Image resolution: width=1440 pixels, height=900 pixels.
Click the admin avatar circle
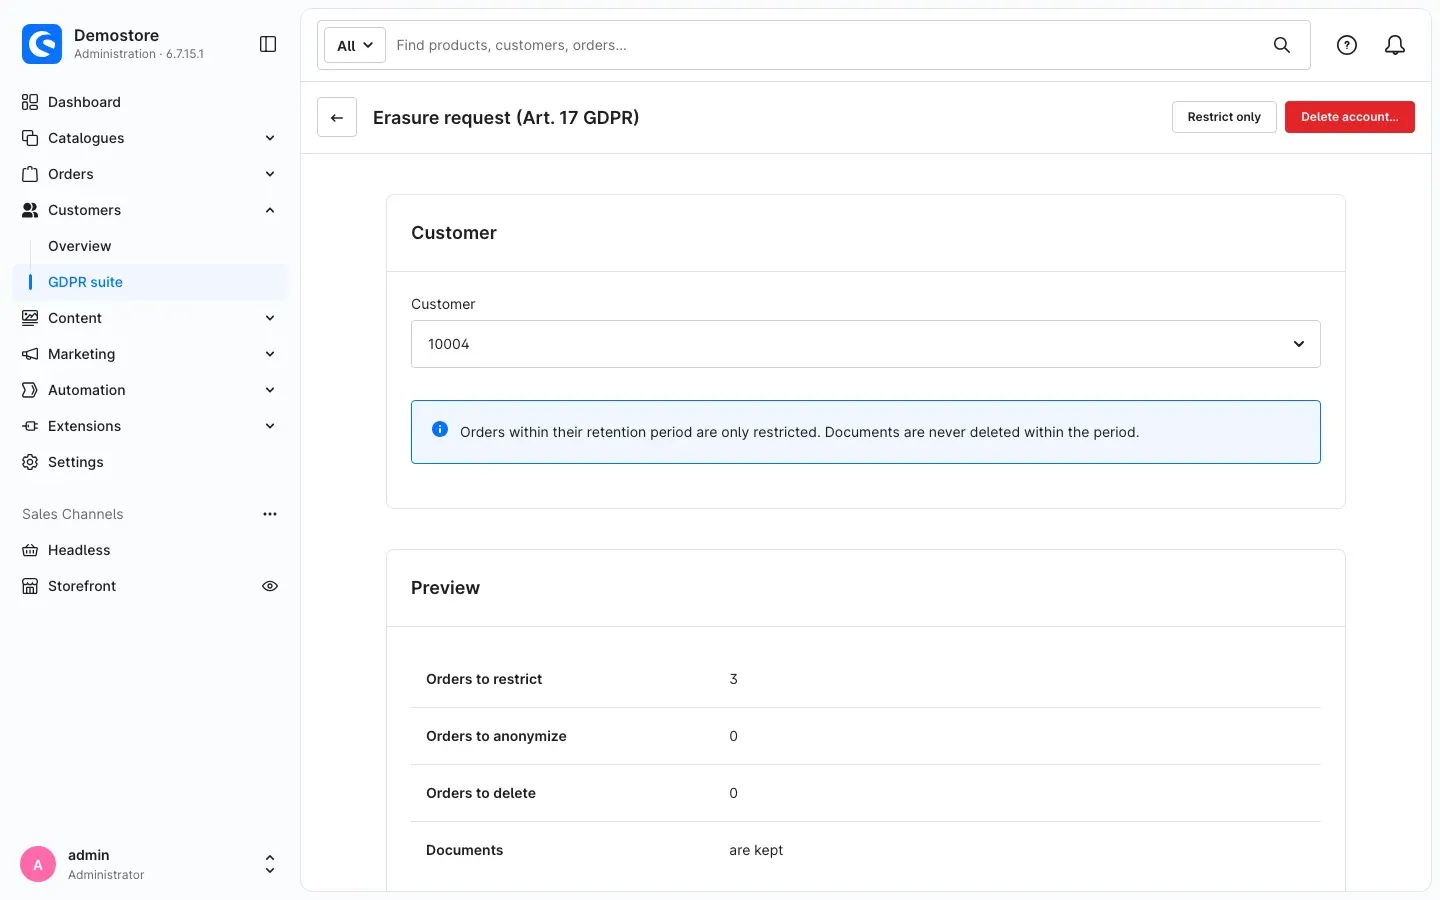click(38, 864)
